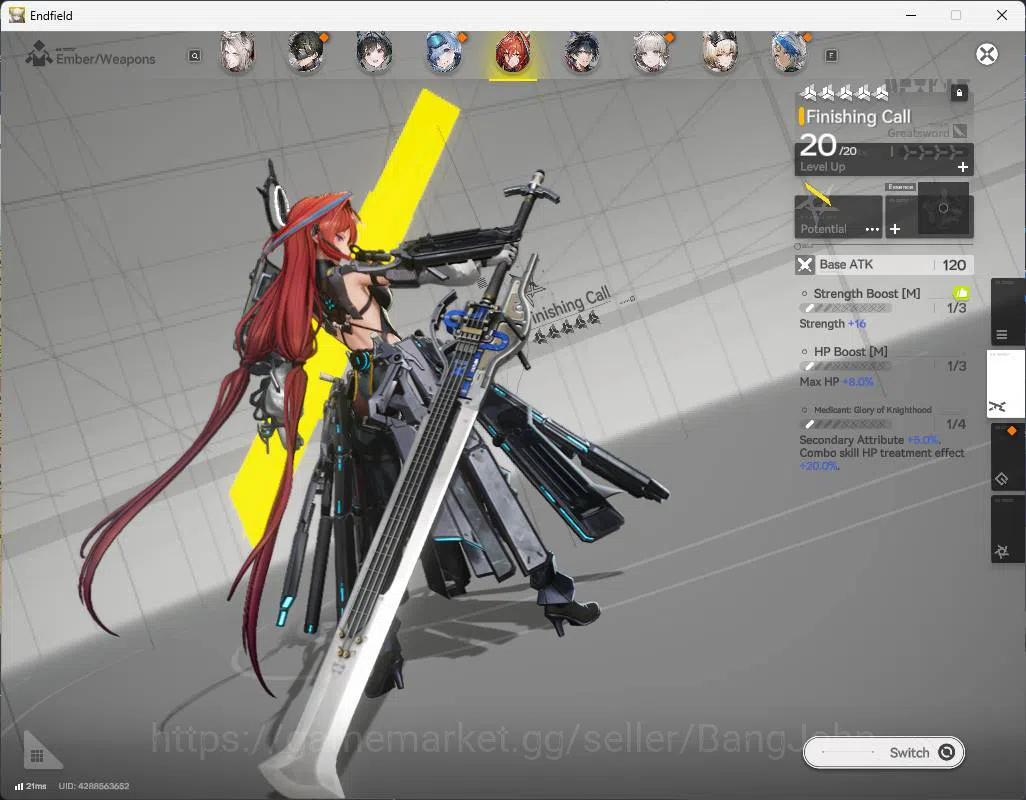The width and height of the screenshot is (1026, 800).
Task: Click the 1/4 rank next to Glory of Knighthood
Action: (x=956, y=424)
